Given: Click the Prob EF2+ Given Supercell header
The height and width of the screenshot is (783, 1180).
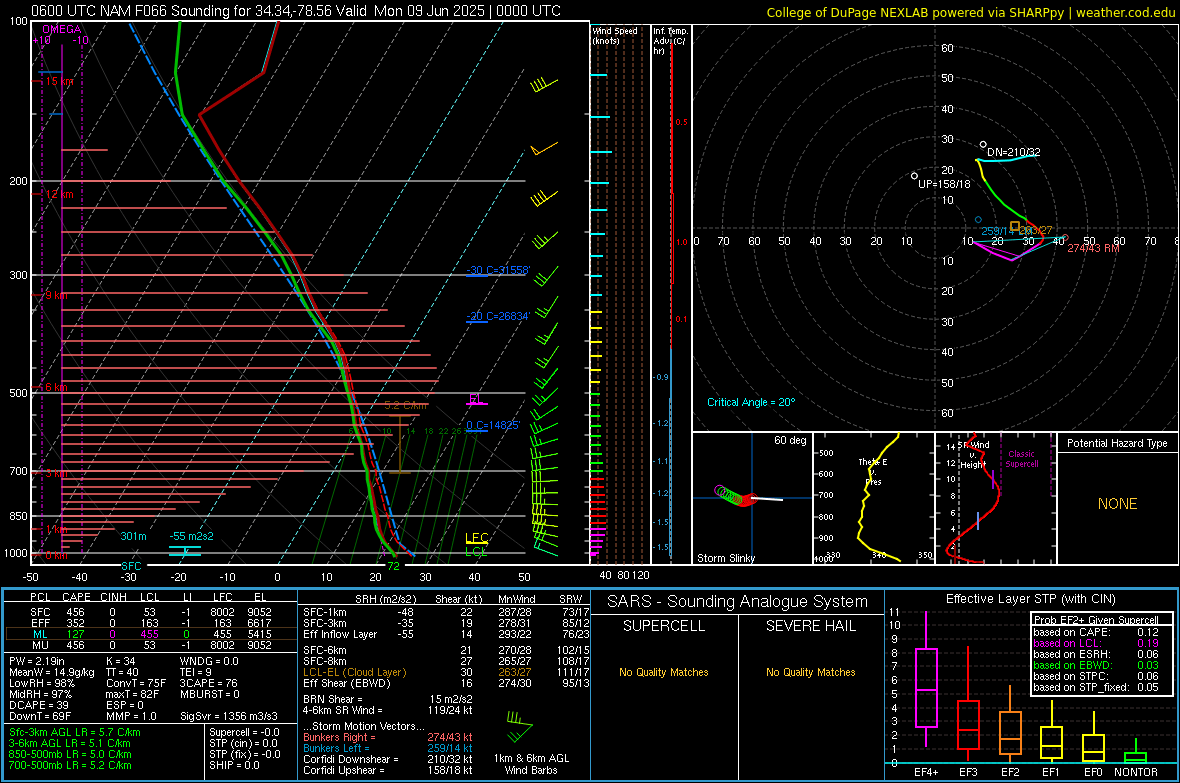Looking at the screenshot, I should click(1096, 620).
